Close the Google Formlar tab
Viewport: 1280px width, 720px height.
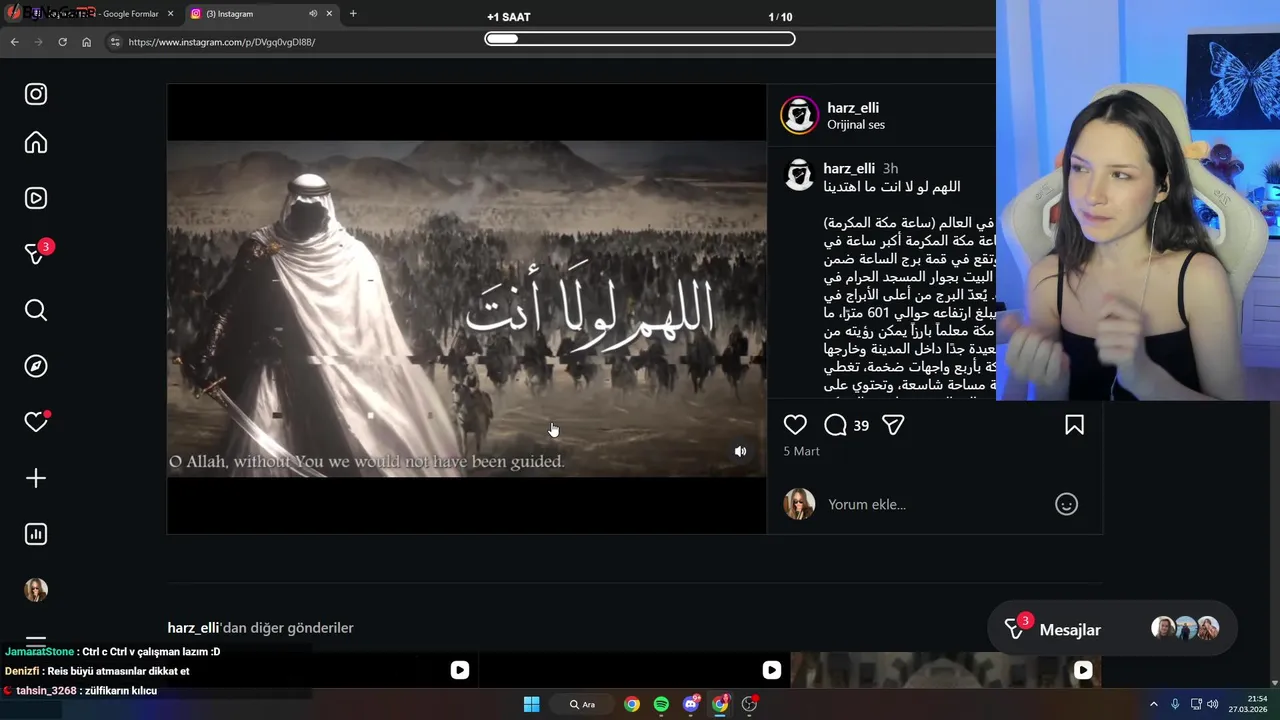pyautogui.click(x=170, y=14)
